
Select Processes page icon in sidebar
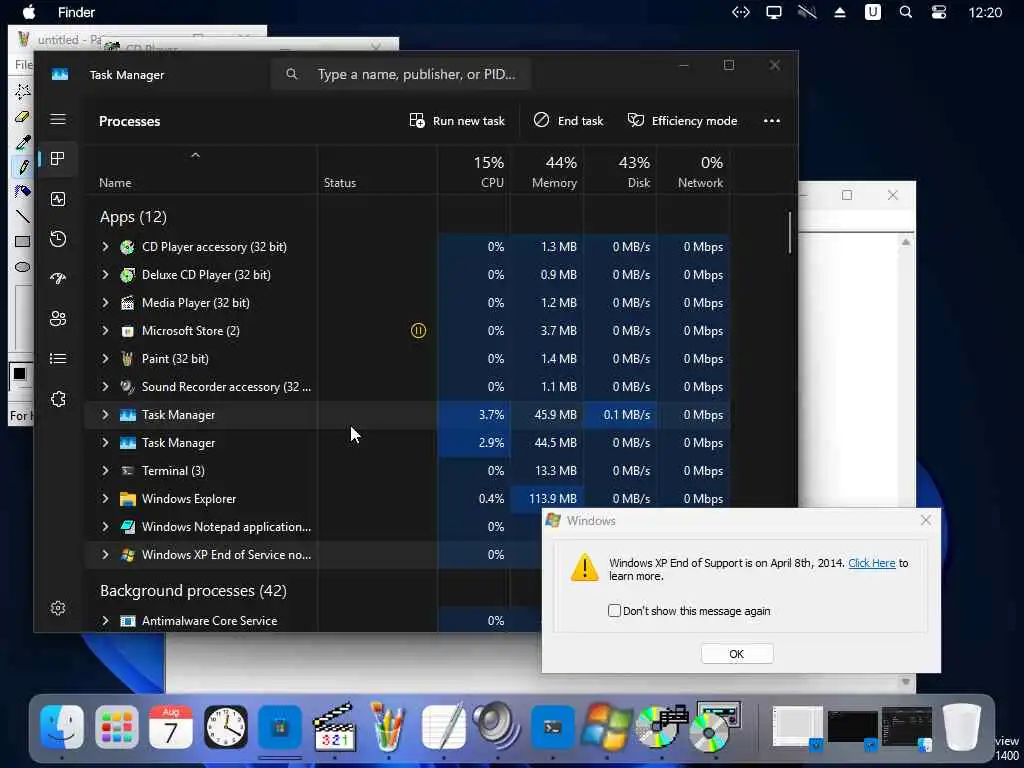[x=58, y=159]
